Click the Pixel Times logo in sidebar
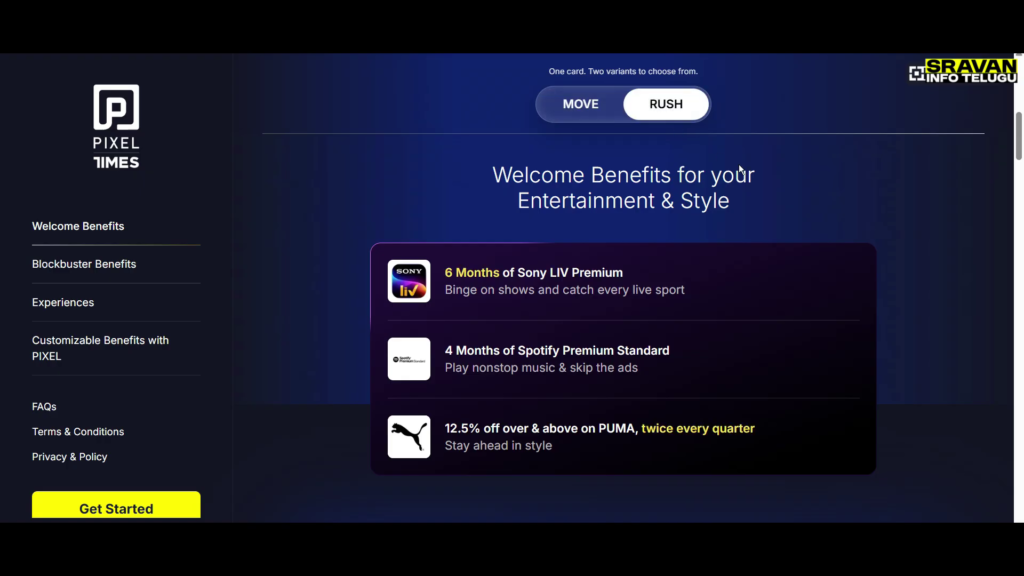The height and width of the screenshot is (576, 1024). [116, 126]
